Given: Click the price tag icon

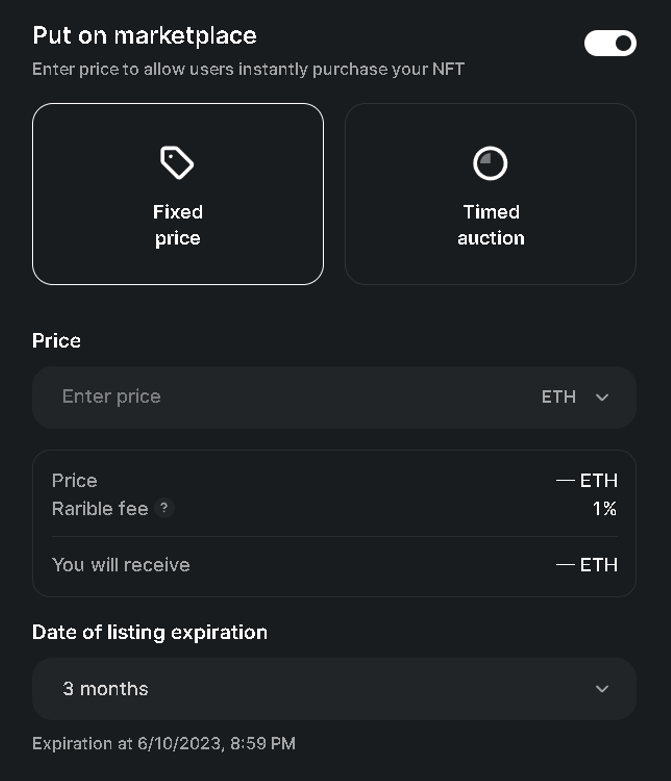Looking at the screenshot, I should coord(177,162).
